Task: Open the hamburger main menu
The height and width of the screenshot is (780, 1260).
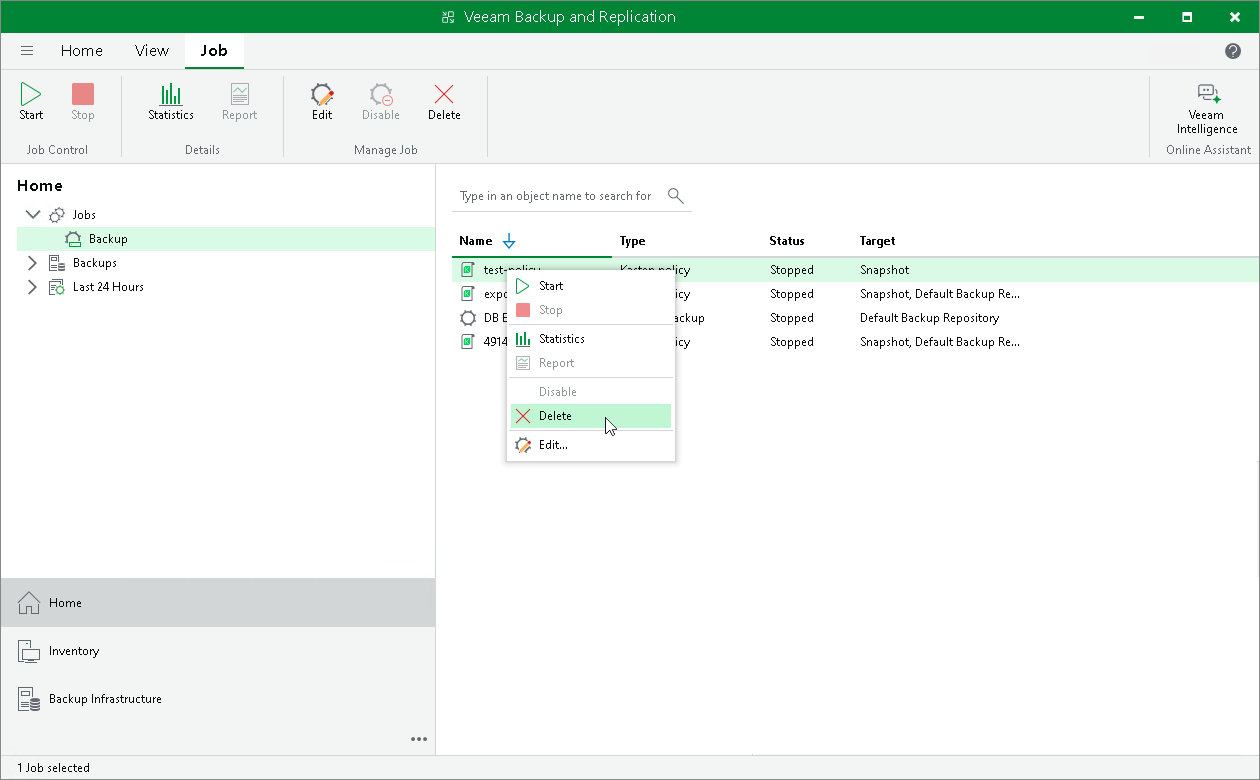Action: point(27,51)
